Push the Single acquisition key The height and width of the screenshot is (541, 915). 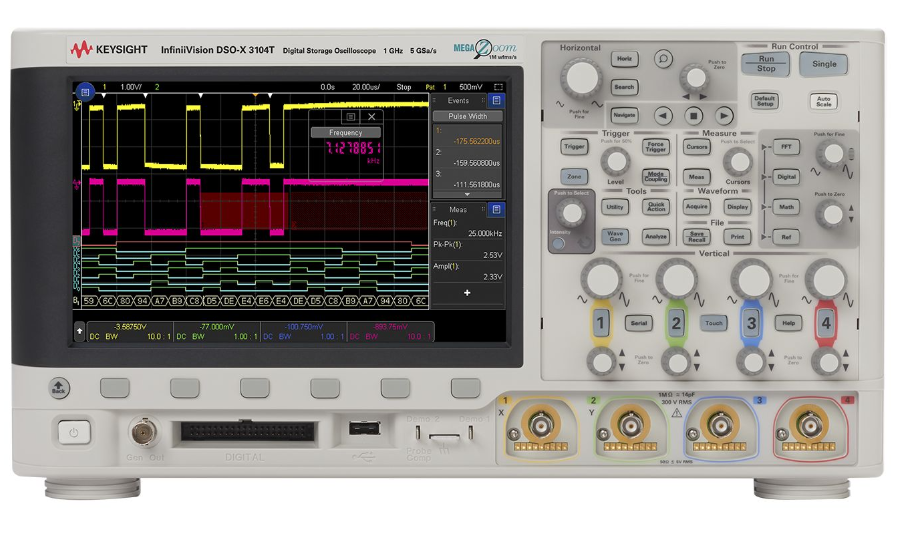tap(823, 64)
